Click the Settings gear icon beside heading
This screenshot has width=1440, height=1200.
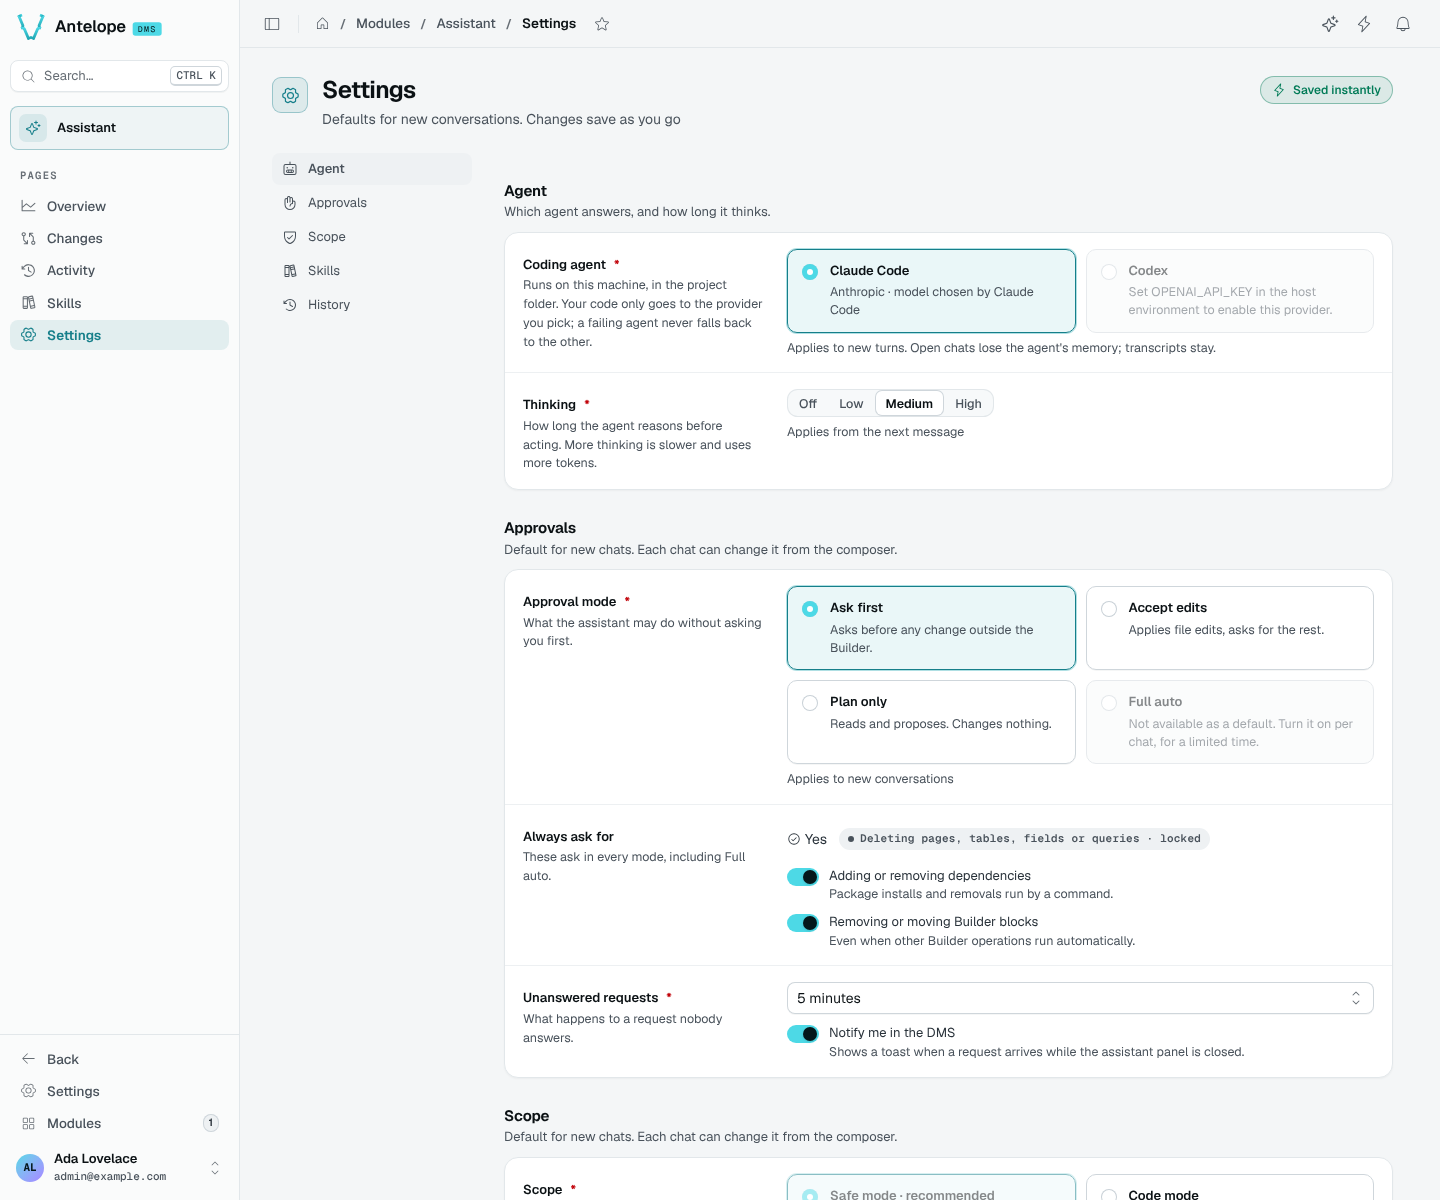(x=290, y=95)
